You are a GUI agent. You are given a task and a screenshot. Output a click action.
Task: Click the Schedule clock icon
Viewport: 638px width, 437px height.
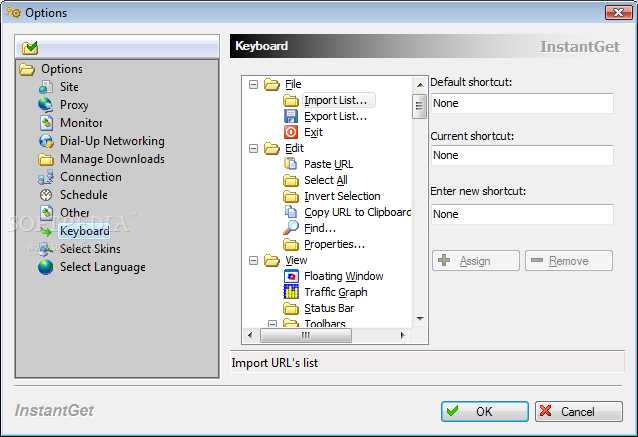46,195
